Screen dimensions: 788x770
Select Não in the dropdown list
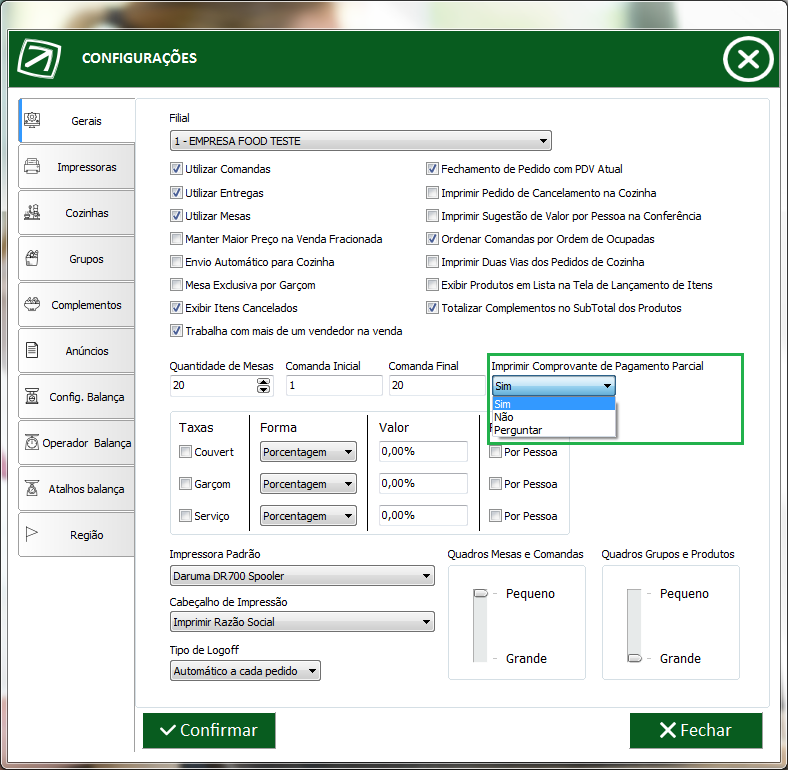tap(553, 417)
